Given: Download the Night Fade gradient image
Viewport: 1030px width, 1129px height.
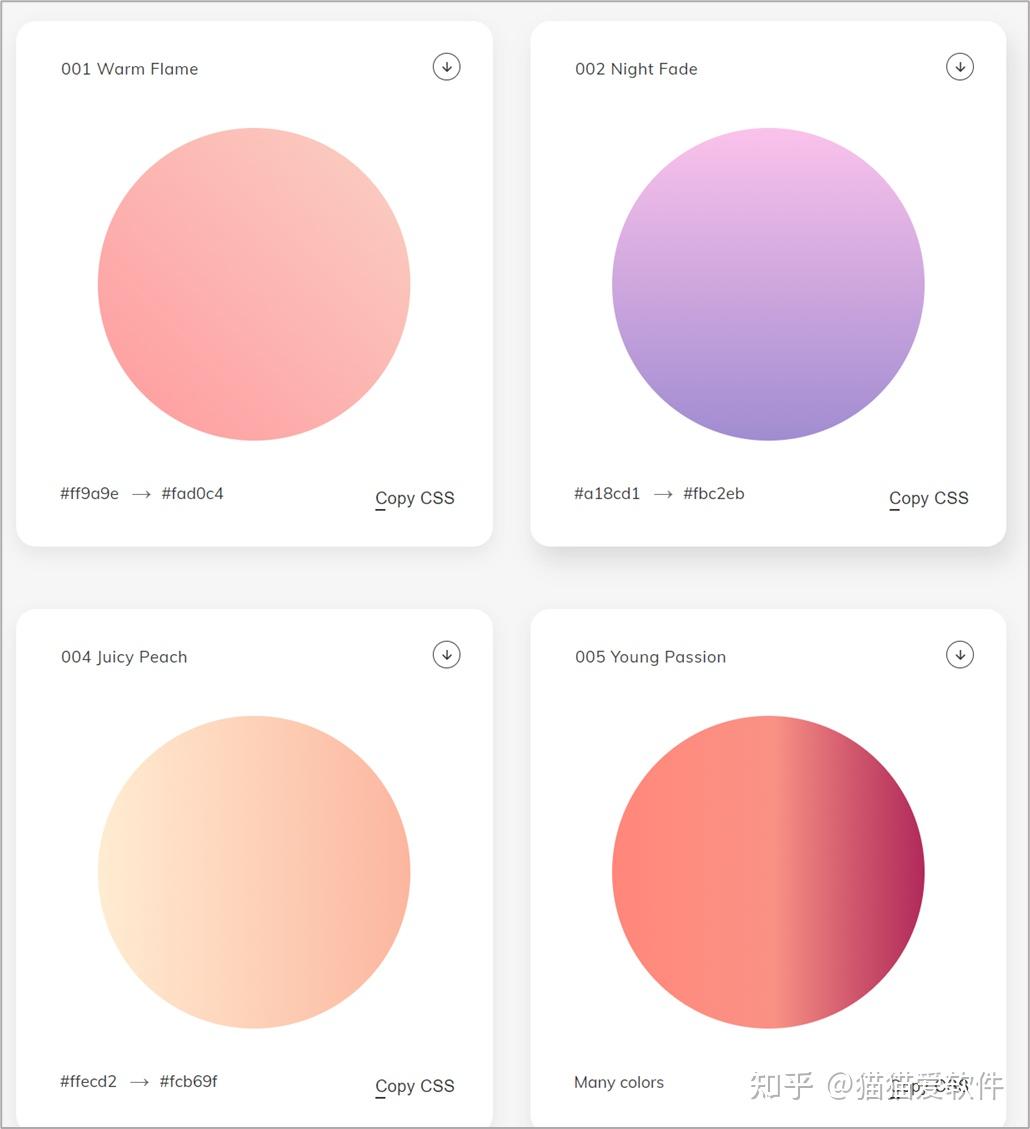Looking at the screenshot, I should coord(959,67).
